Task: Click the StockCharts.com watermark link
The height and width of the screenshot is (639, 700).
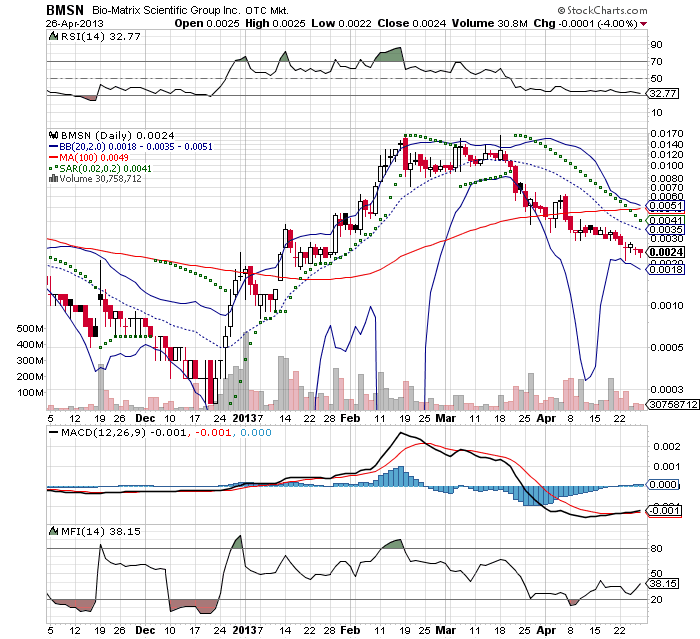Action: coord(602,10)
